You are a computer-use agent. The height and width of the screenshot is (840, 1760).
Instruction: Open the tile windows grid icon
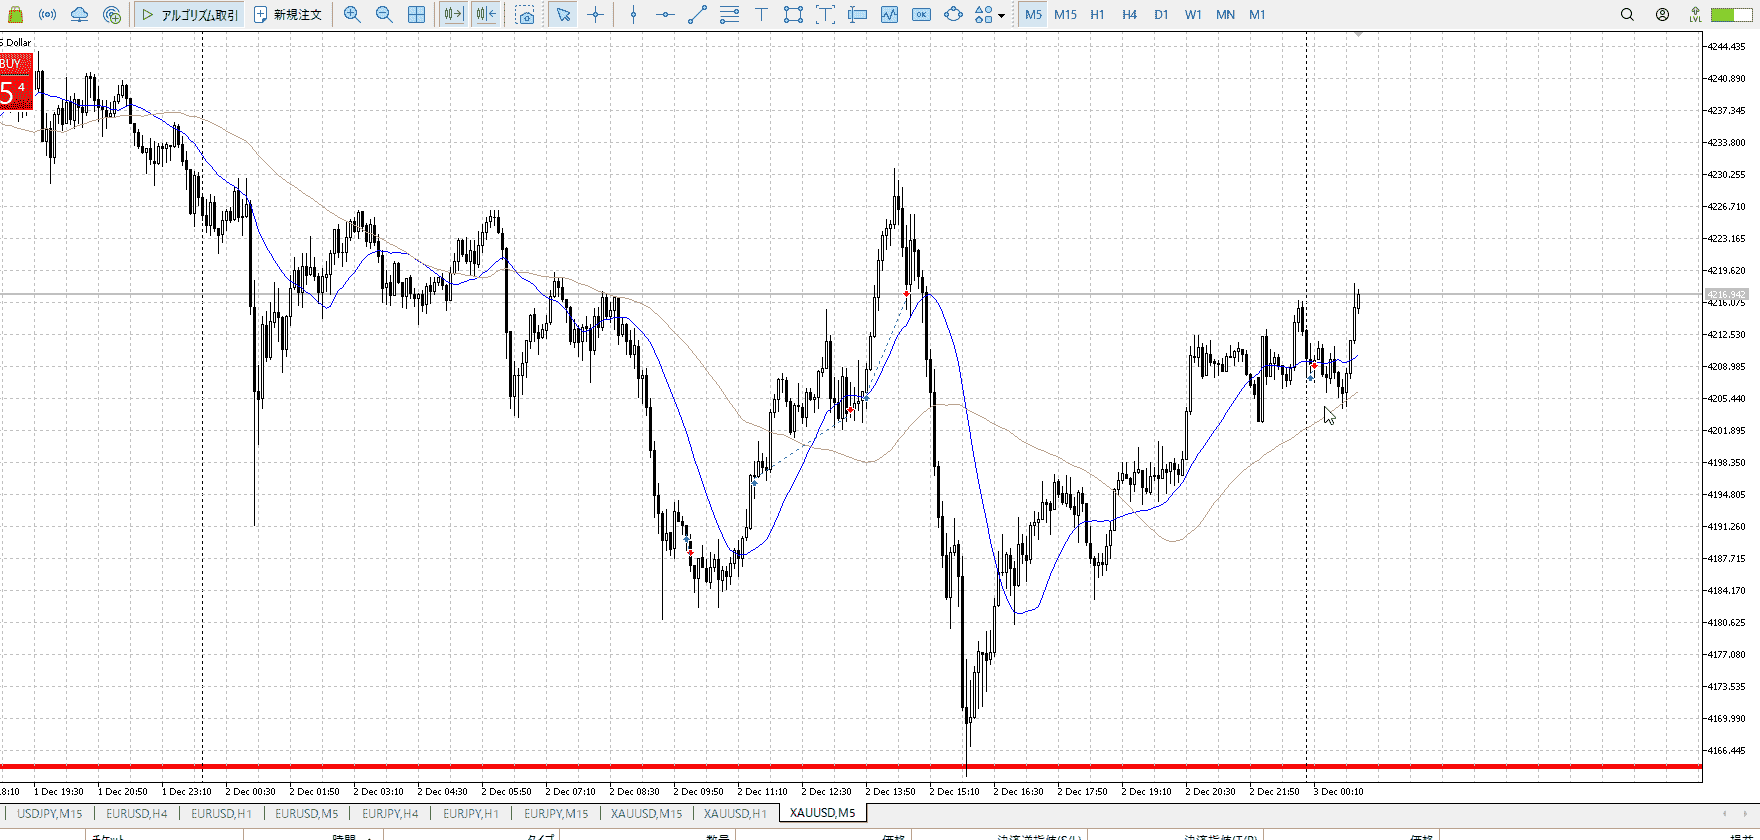click(x=416, y=15)
